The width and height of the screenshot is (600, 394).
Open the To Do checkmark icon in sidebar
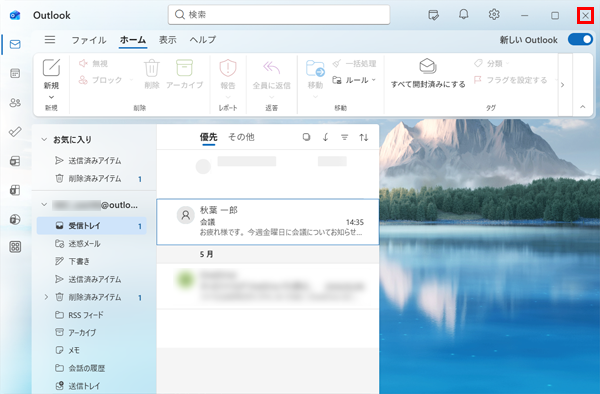click(15, 132)
